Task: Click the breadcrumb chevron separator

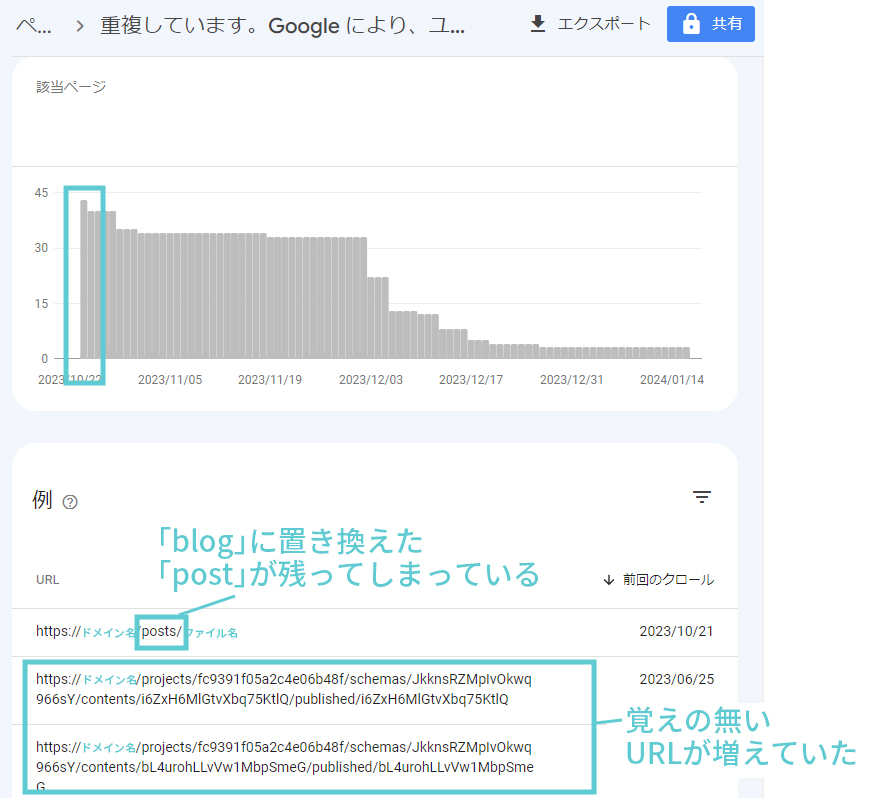Action: coord(79,26)
